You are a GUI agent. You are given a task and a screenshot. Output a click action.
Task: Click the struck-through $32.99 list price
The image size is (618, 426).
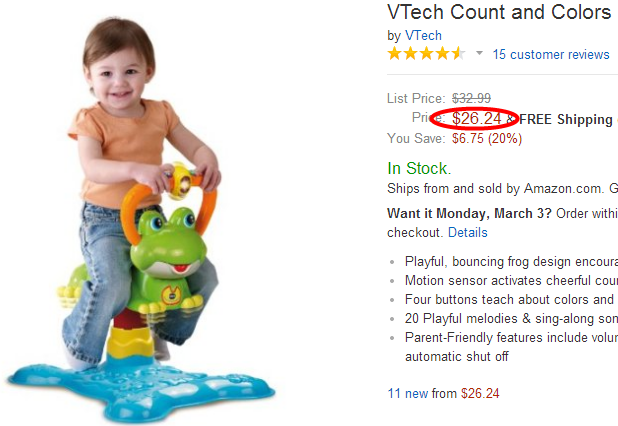(471, 98)
